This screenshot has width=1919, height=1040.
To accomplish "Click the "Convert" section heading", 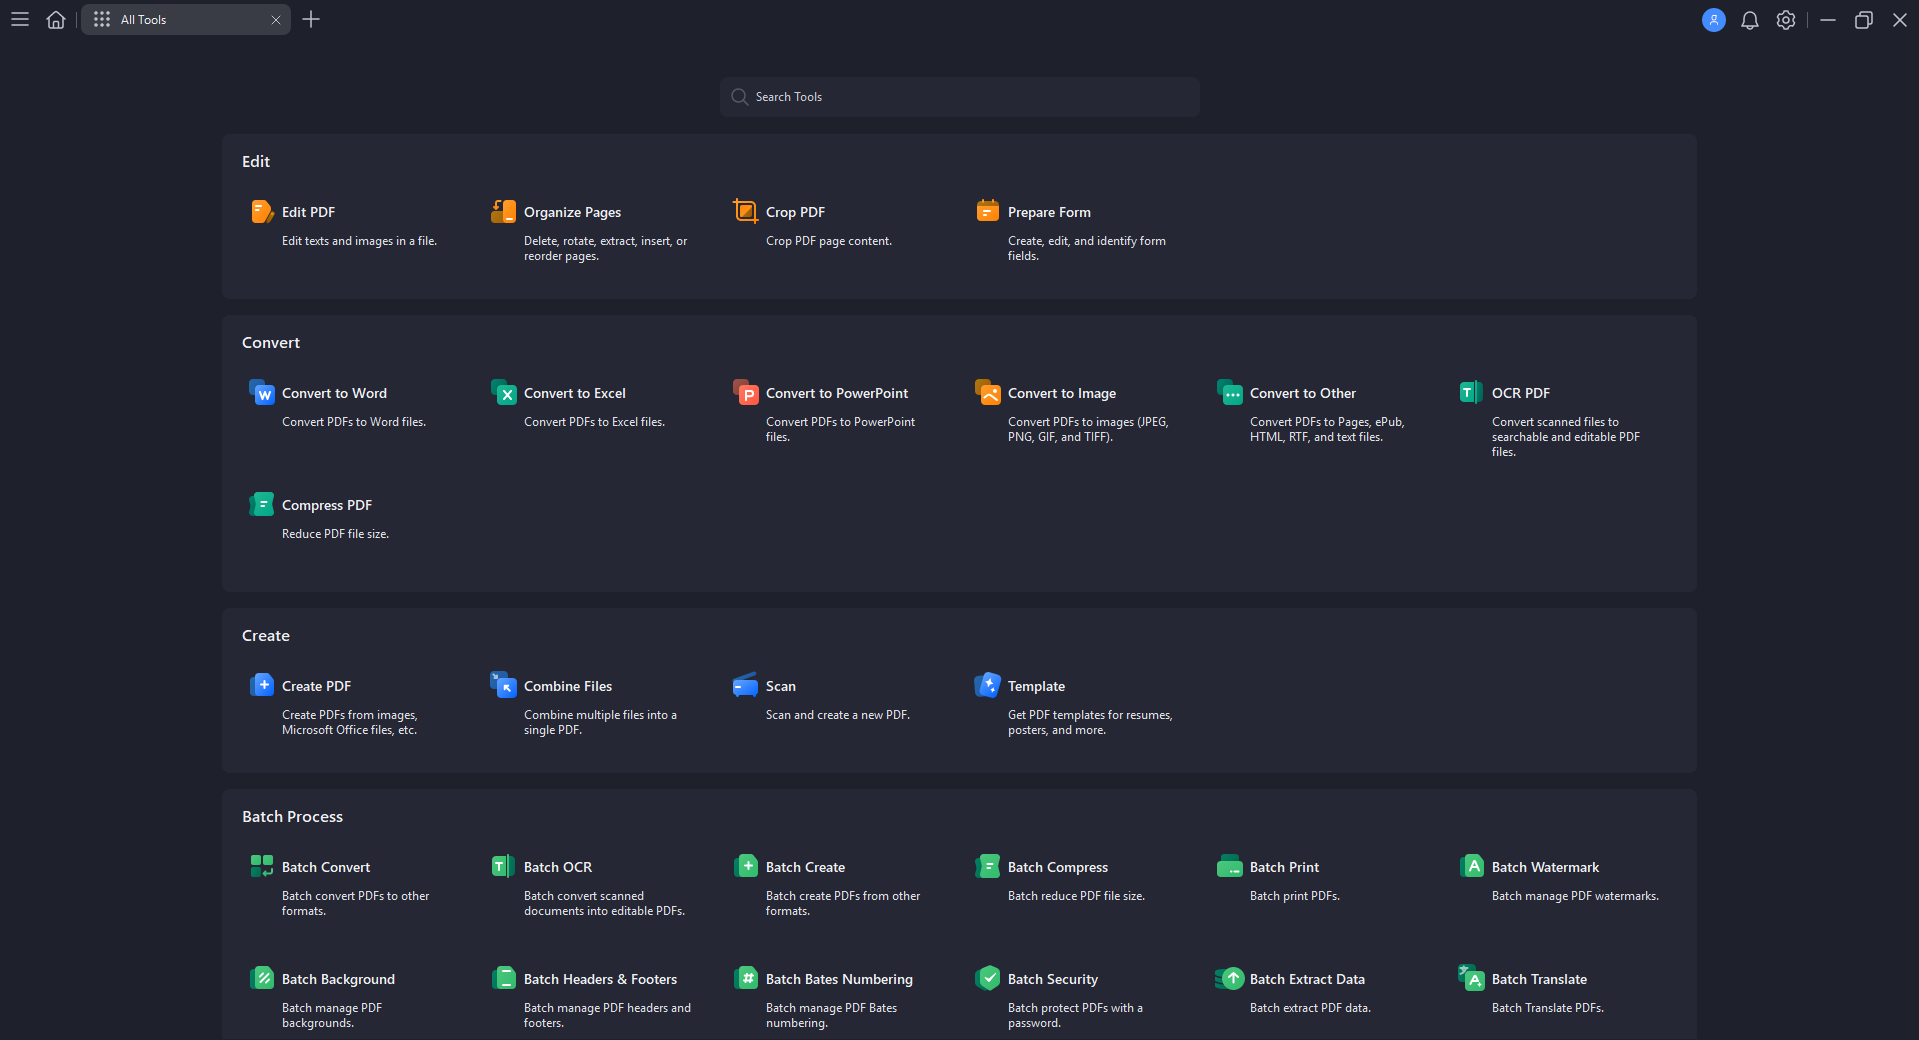I will (271, 343).
